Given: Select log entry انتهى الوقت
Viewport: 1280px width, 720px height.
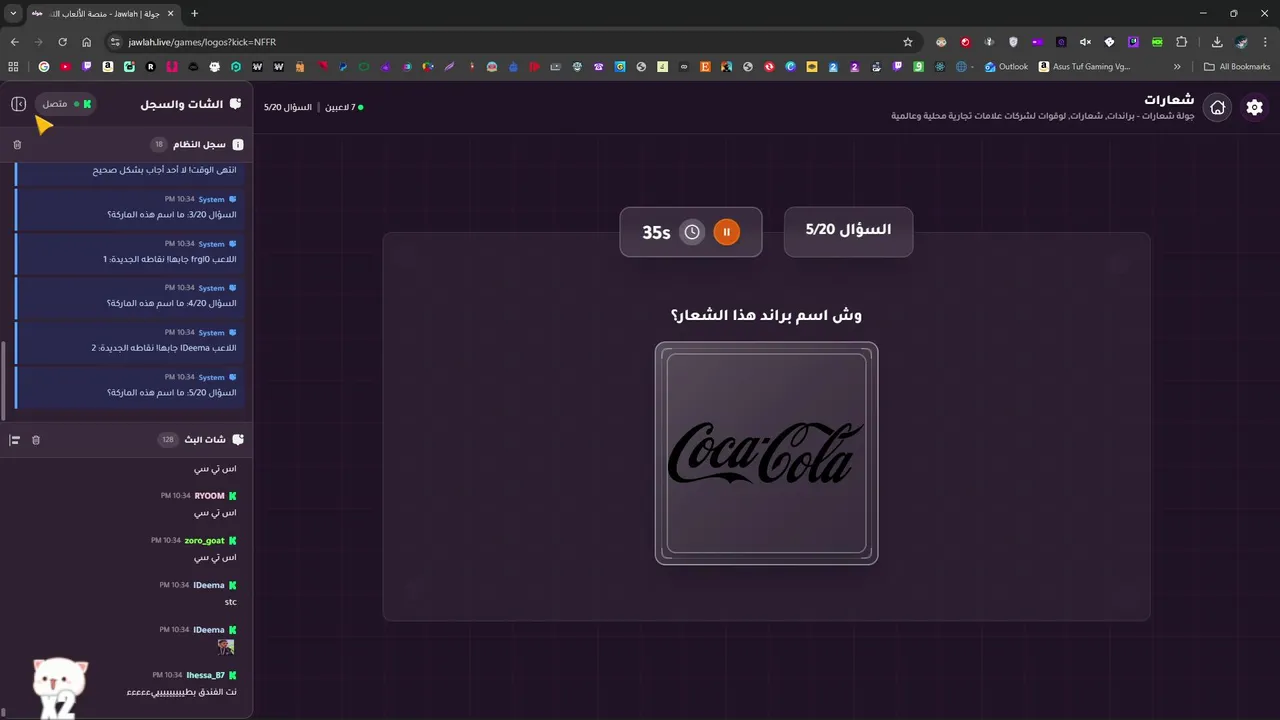Looking at the screenshot, I should coord(127,171).
